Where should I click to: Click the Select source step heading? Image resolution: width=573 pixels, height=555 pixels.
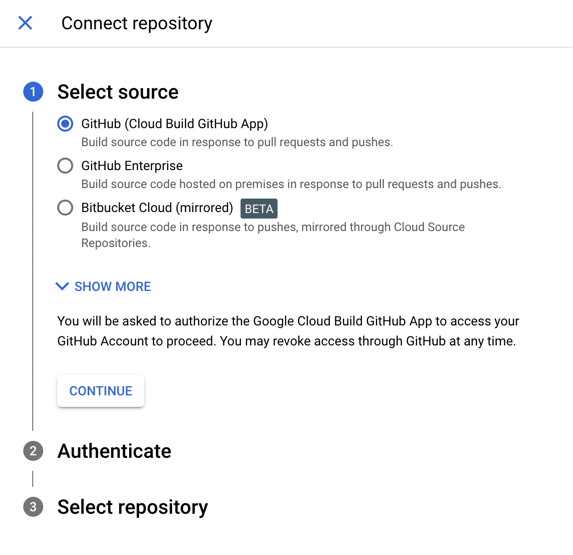pyautogui.click(x=118, y=92)
